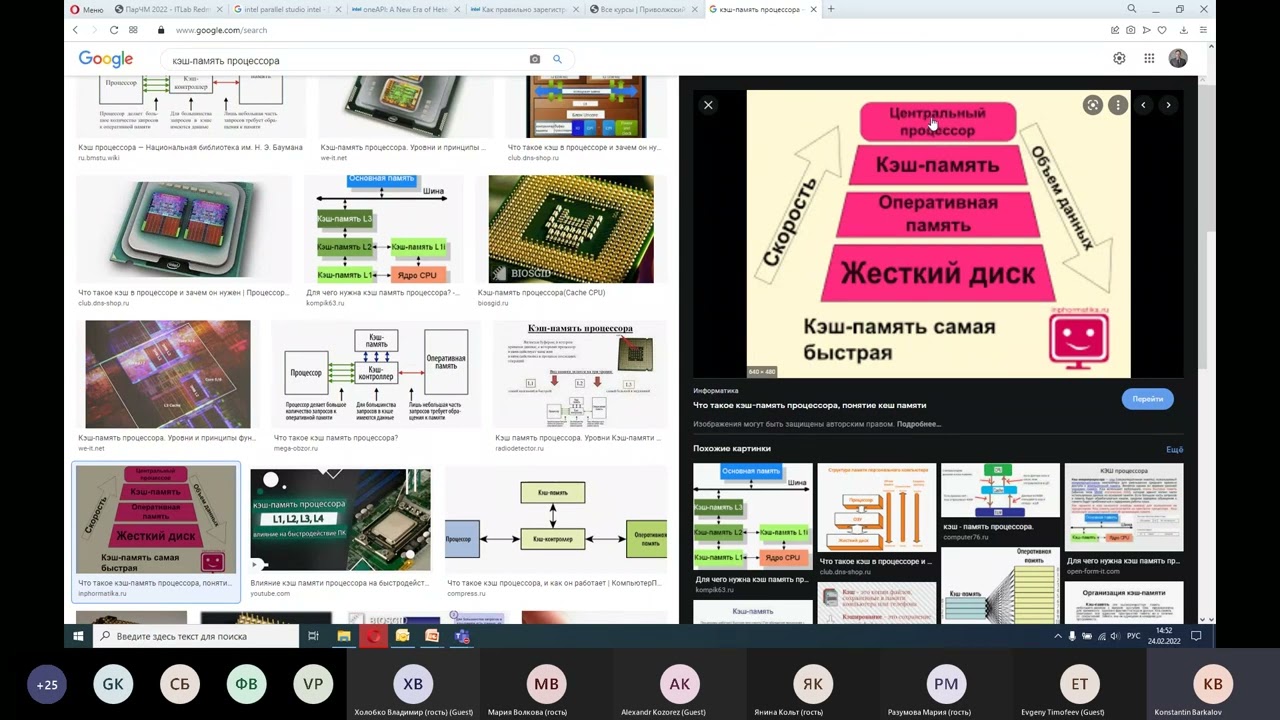Open Task View on taskbar

(x=313, y=636)
